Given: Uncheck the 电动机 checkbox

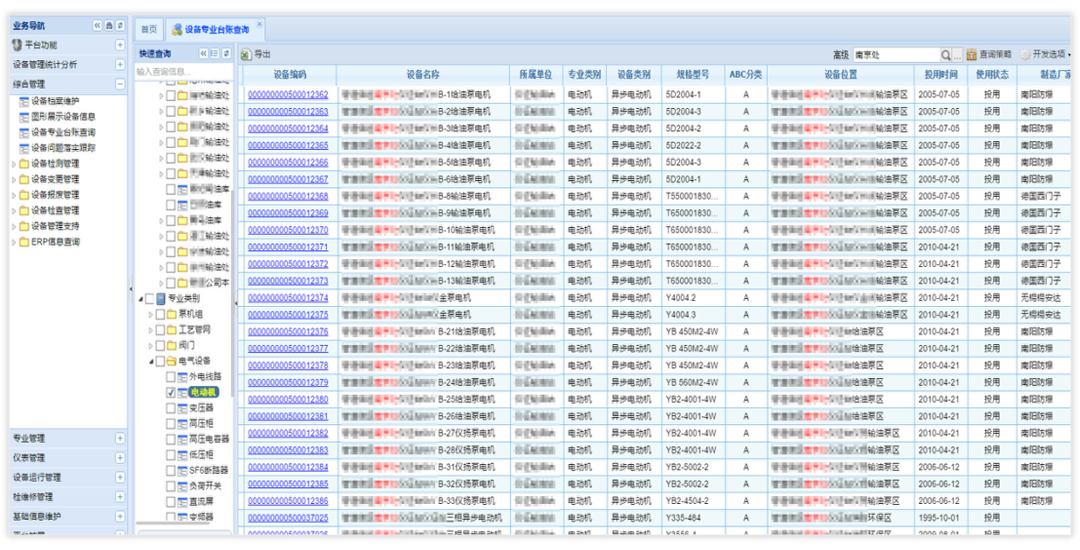Looking at the screenshot, I should coord(171,392).
